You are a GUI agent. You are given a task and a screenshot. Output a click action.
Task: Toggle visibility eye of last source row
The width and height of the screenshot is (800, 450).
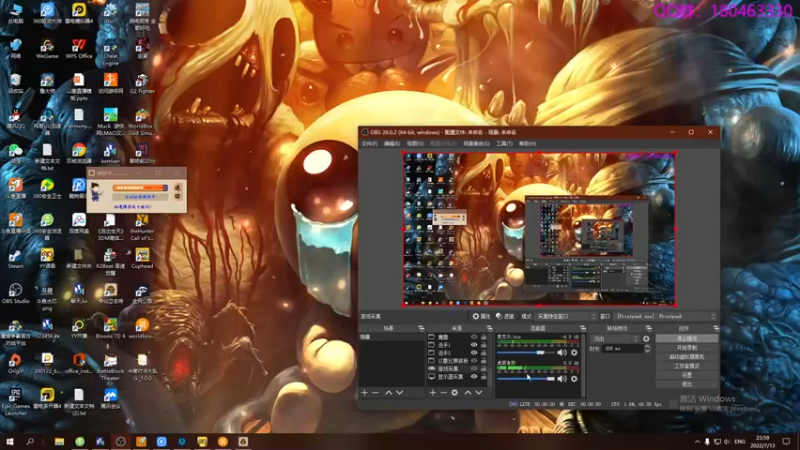point(474,377)
